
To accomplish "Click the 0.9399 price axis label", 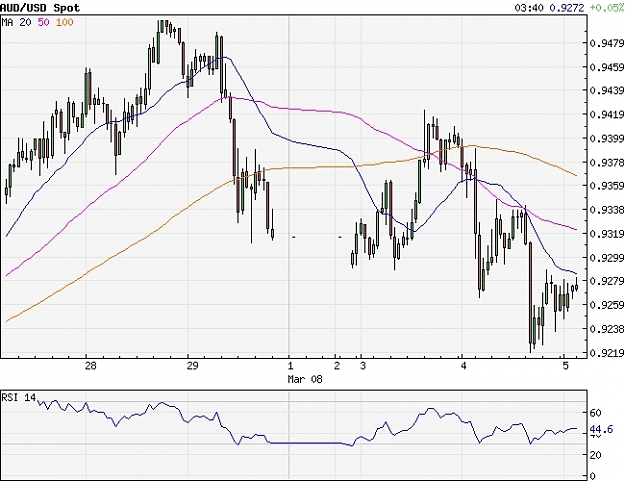I will coord(606,139).
